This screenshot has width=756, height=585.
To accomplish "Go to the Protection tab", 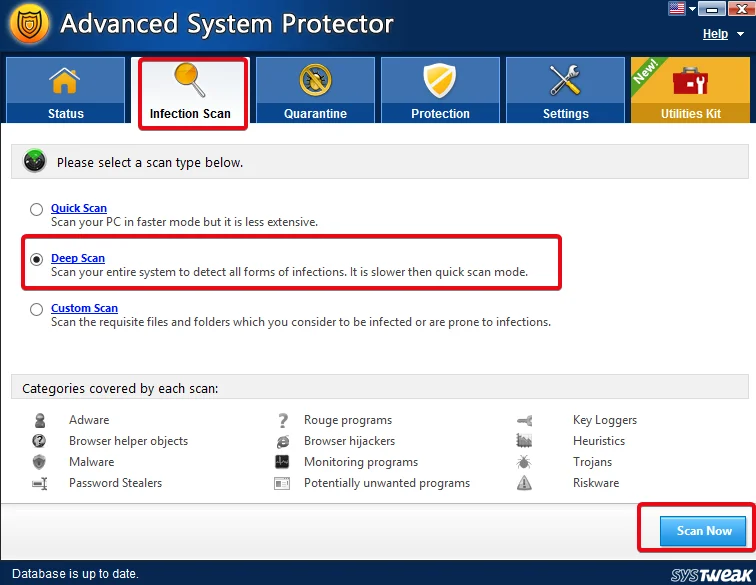I will [x=440, y=90].
